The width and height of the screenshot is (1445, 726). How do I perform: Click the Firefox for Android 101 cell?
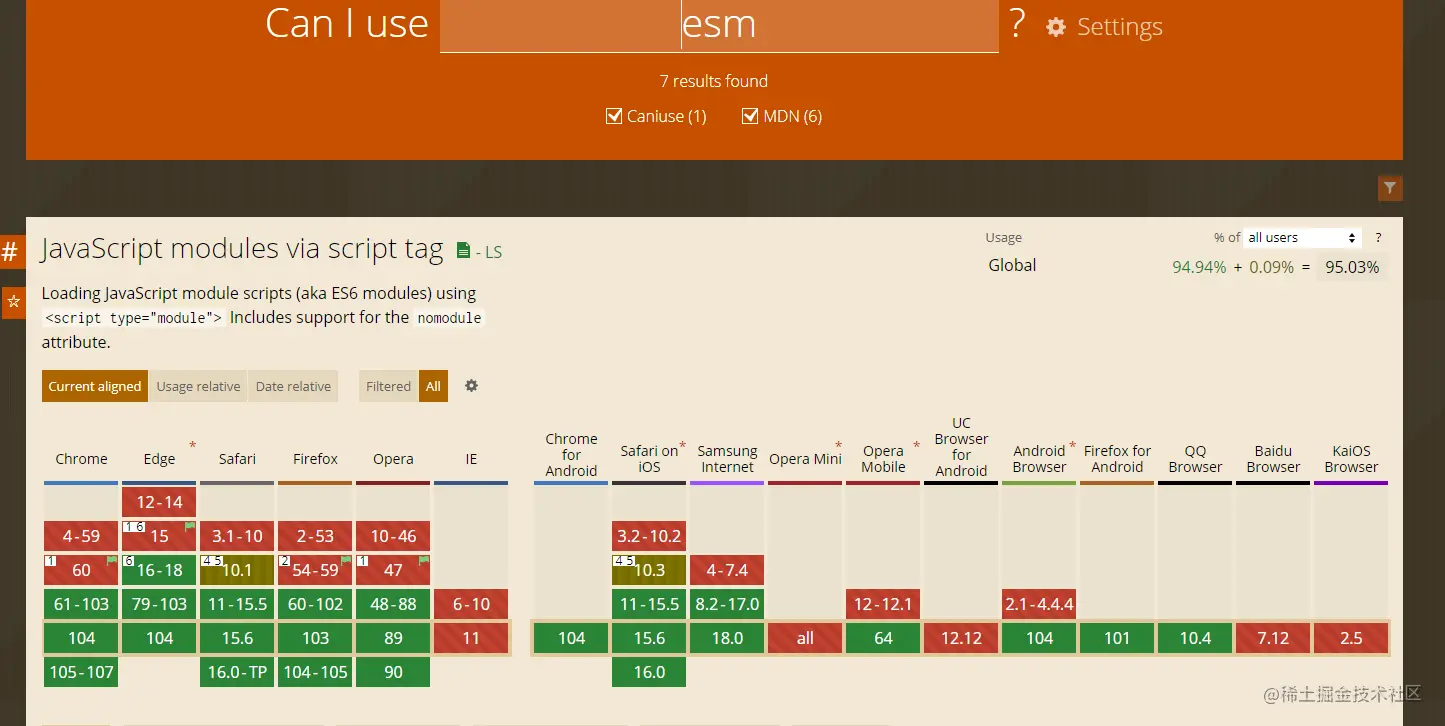coord(1117,638)
